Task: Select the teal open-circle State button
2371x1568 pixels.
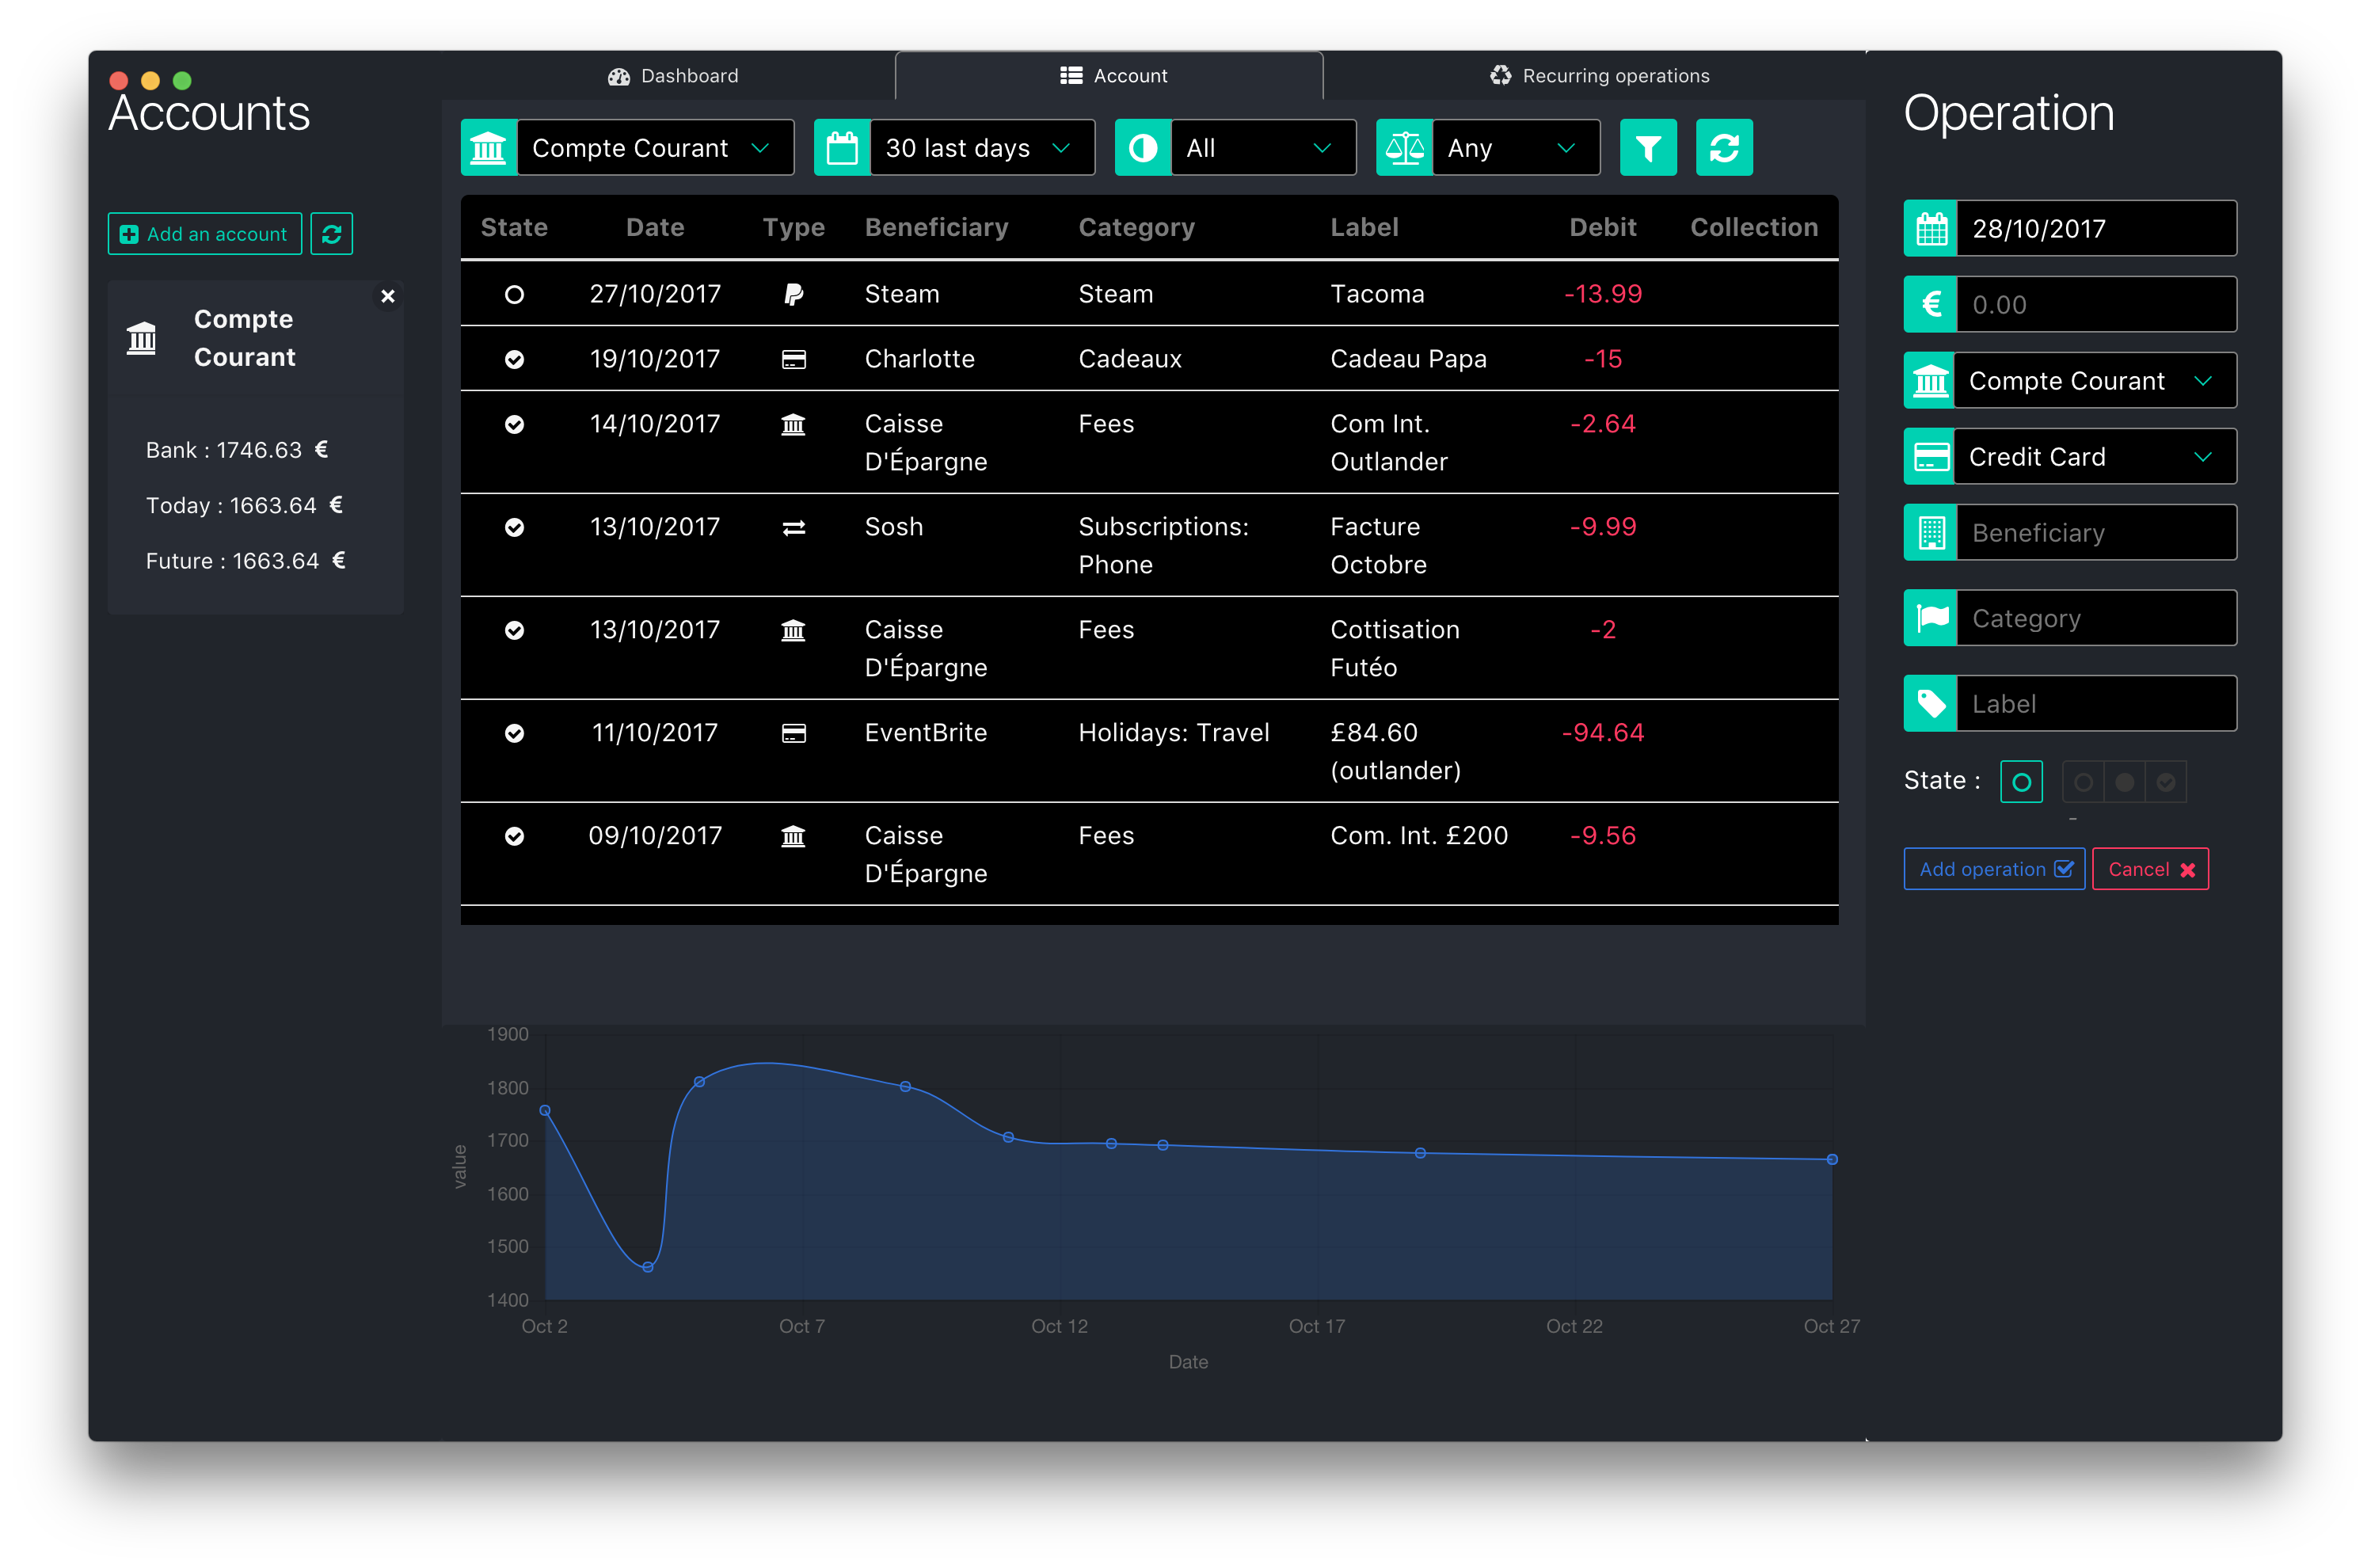Action: (x=2021, y=782)
